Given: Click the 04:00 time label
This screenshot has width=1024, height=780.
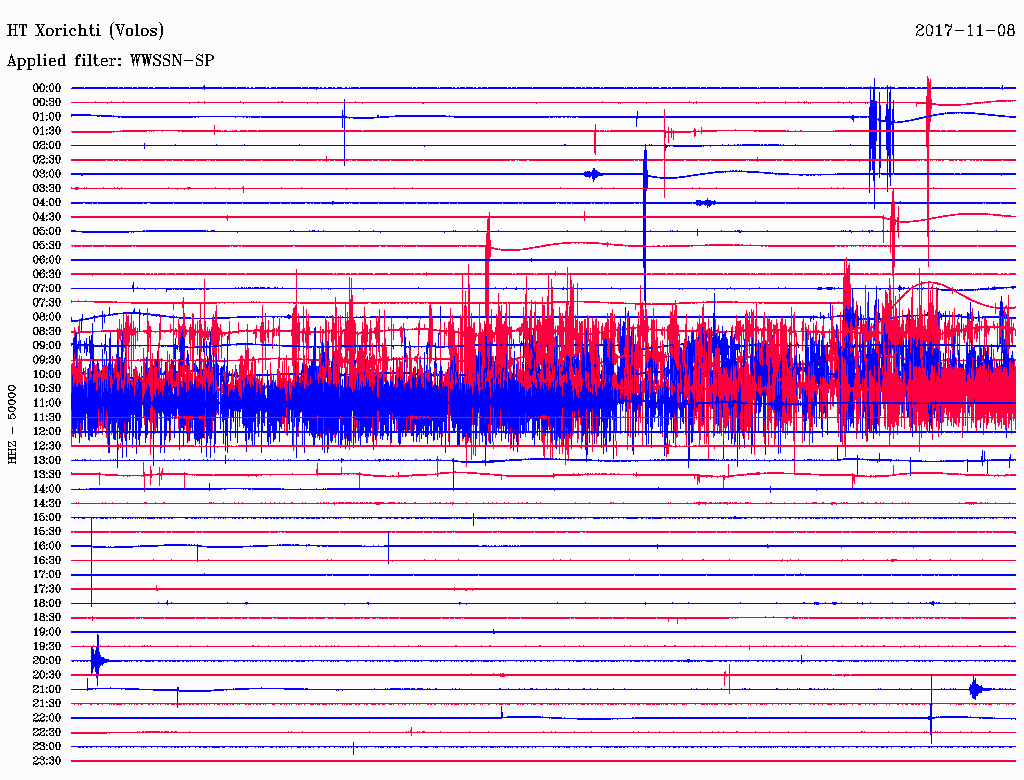Looking at the screenshot, I should pyautogui.click(x=47, y=203).
